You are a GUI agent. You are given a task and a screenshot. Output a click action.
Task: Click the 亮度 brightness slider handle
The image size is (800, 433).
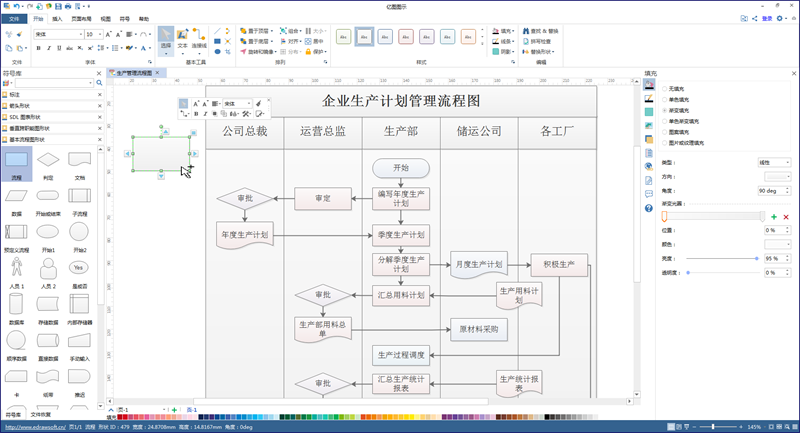click(757, 259)
